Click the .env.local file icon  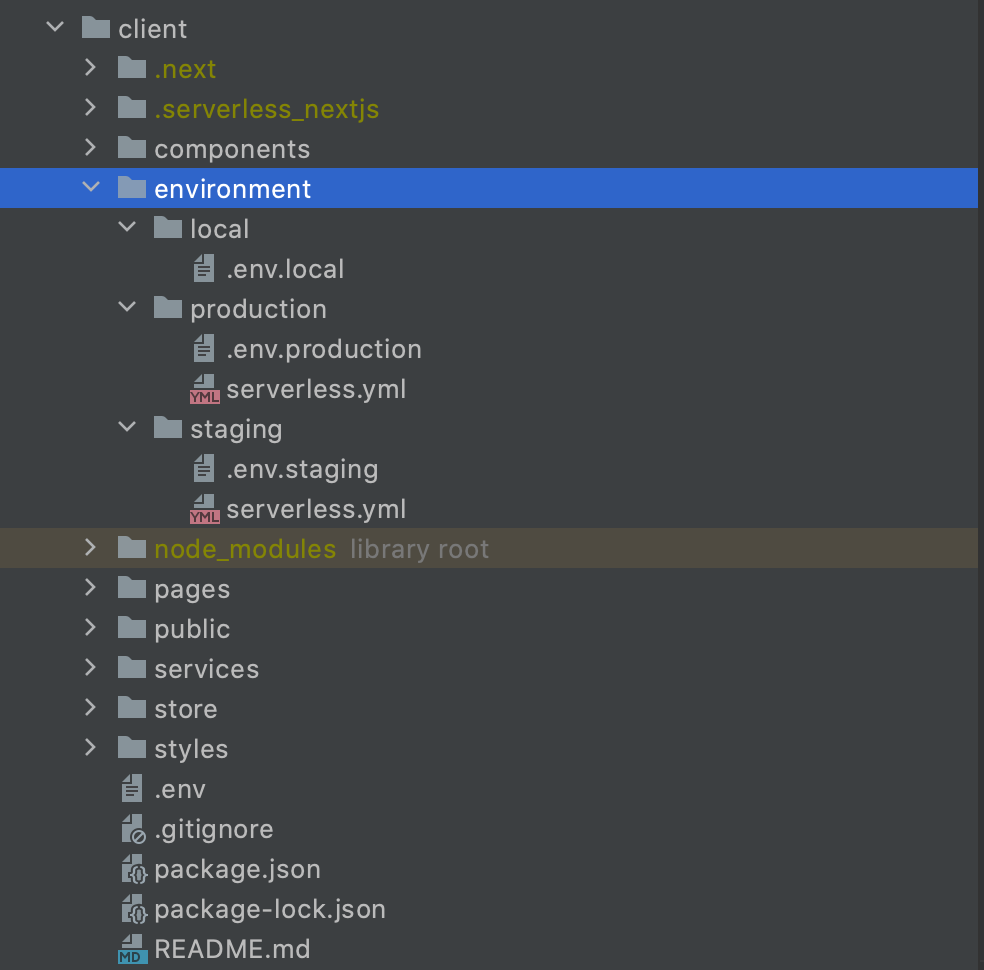[204, 269]
